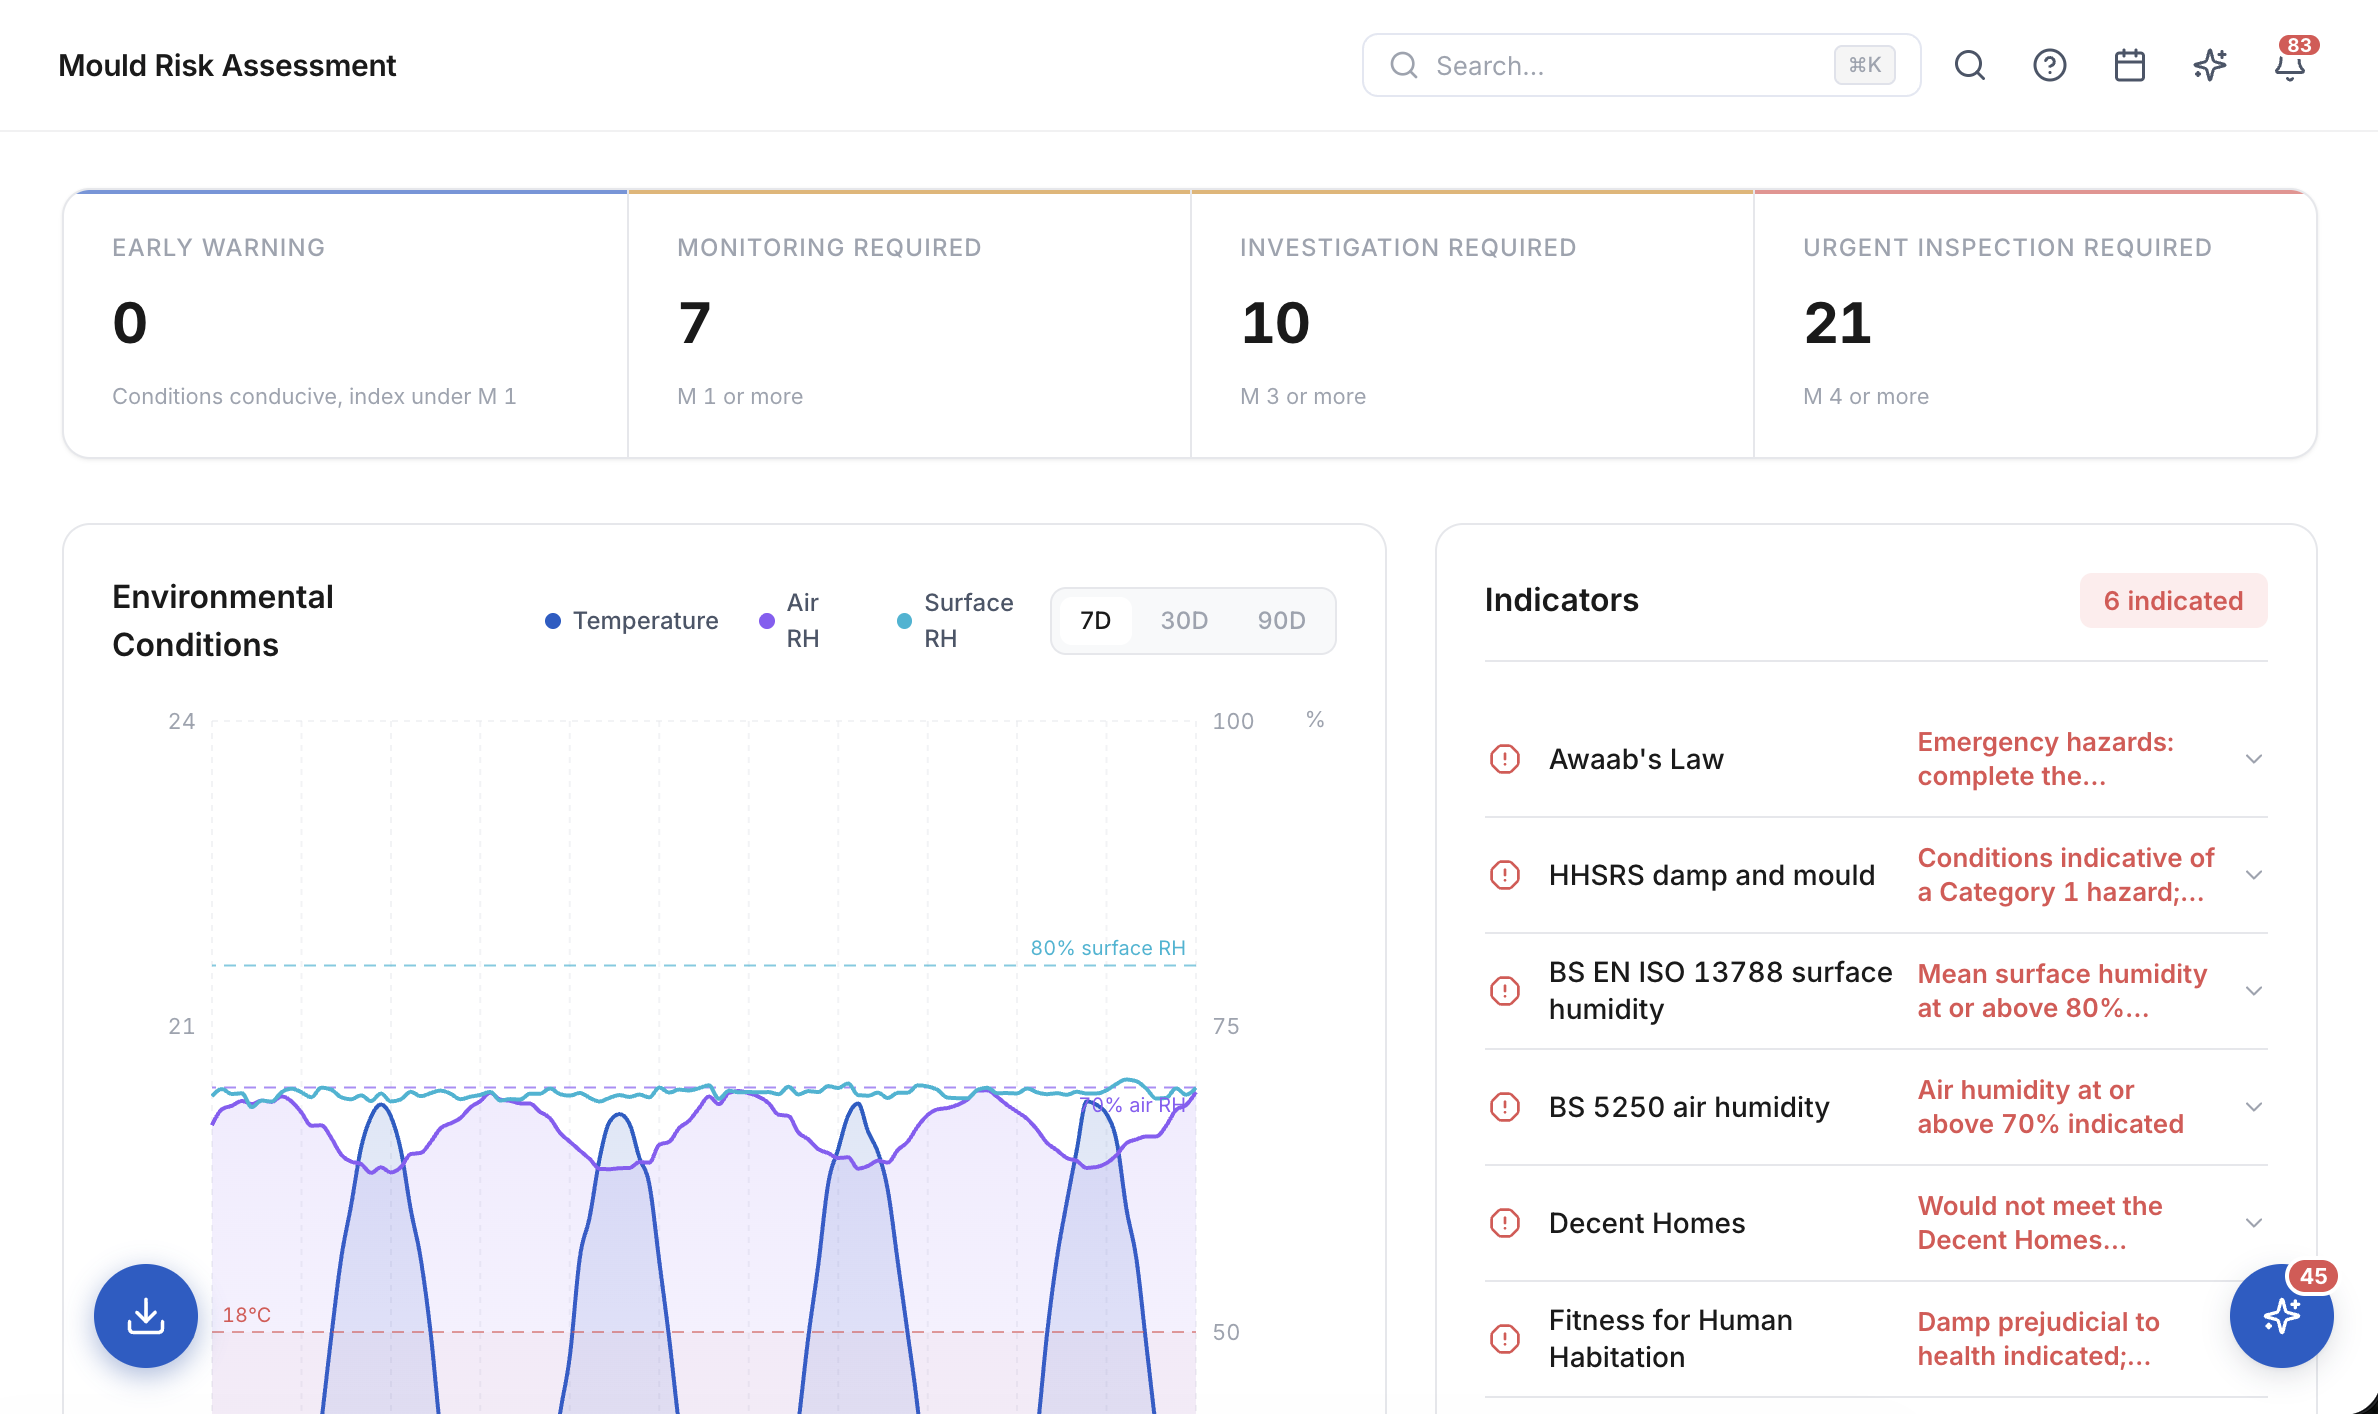Open the calendar icon in header

coord(2129,65)
